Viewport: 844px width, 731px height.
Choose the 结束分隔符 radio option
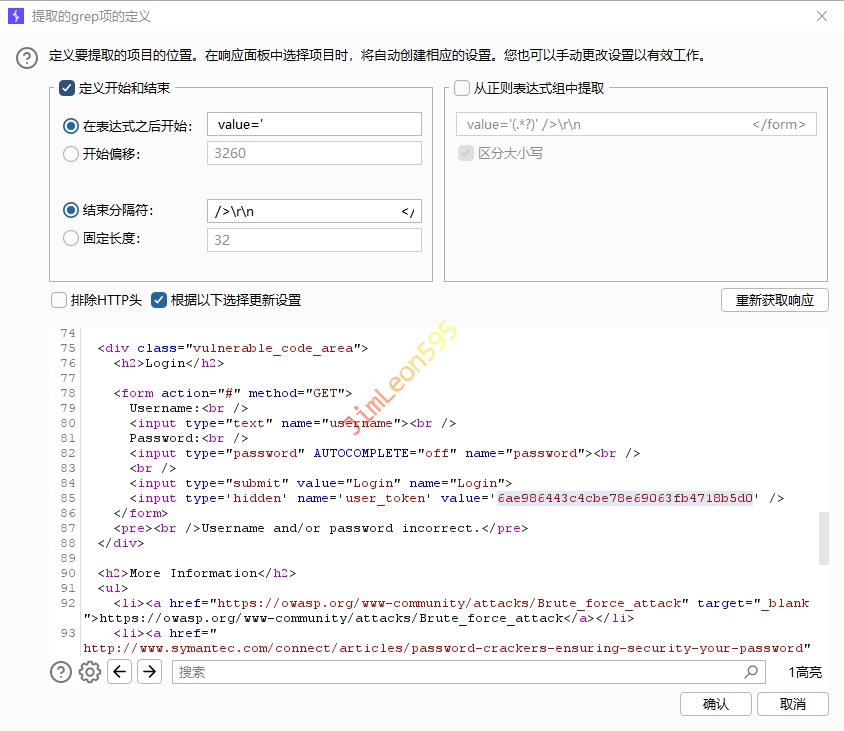pyautogui.click(x=71, y=211)
